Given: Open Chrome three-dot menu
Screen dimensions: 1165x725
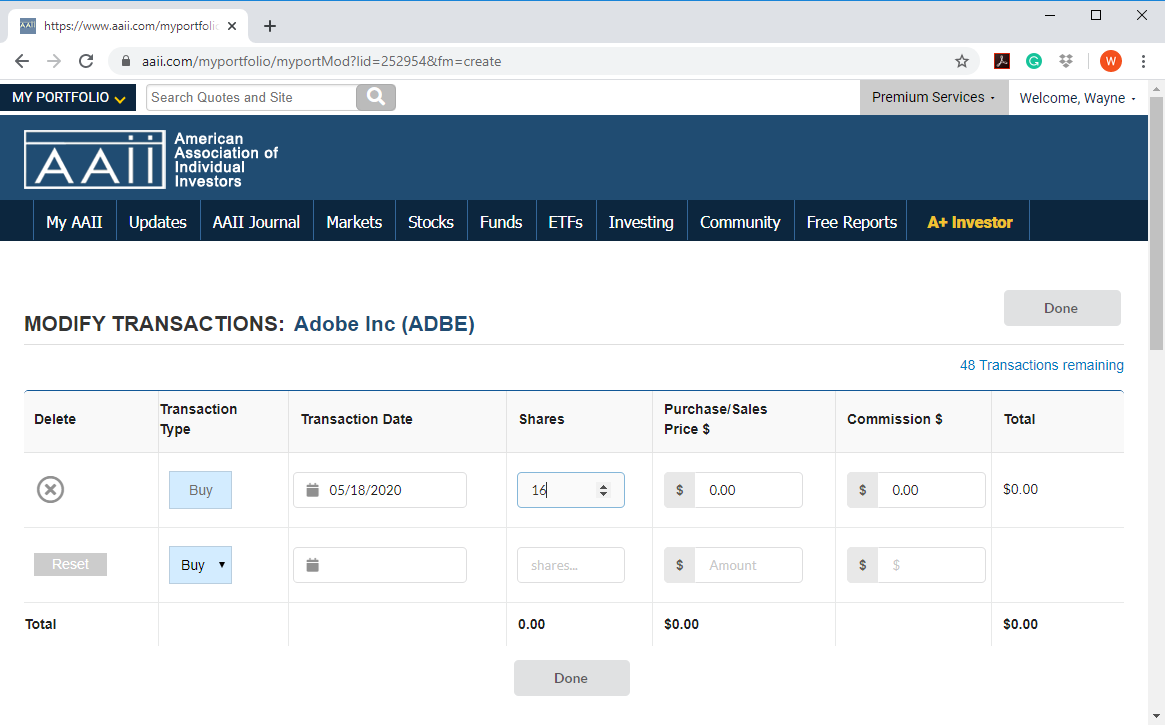Looking at the screenshot, I should coord(1143,62).
